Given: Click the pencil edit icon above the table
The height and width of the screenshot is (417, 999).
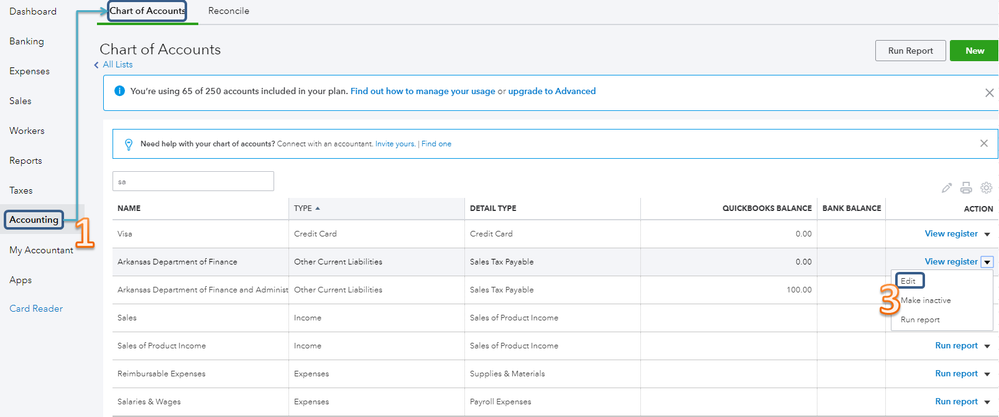Looking at the screenshot, I should click(947, 188).
